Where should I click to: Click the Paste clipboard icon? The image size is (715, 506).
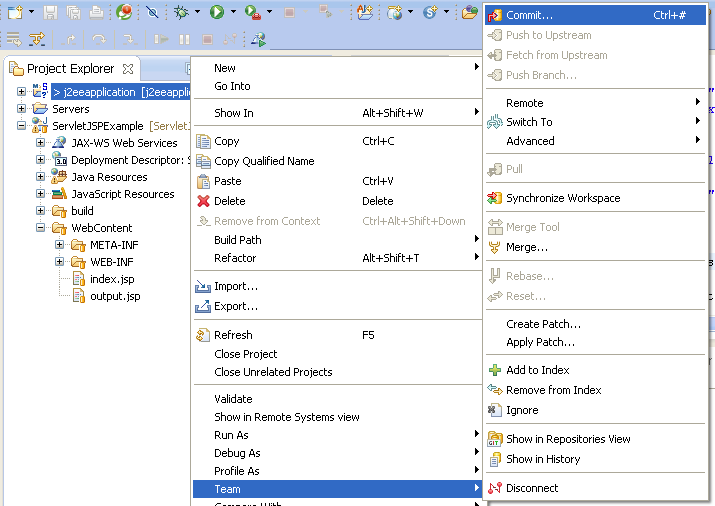tap(203, 181)
